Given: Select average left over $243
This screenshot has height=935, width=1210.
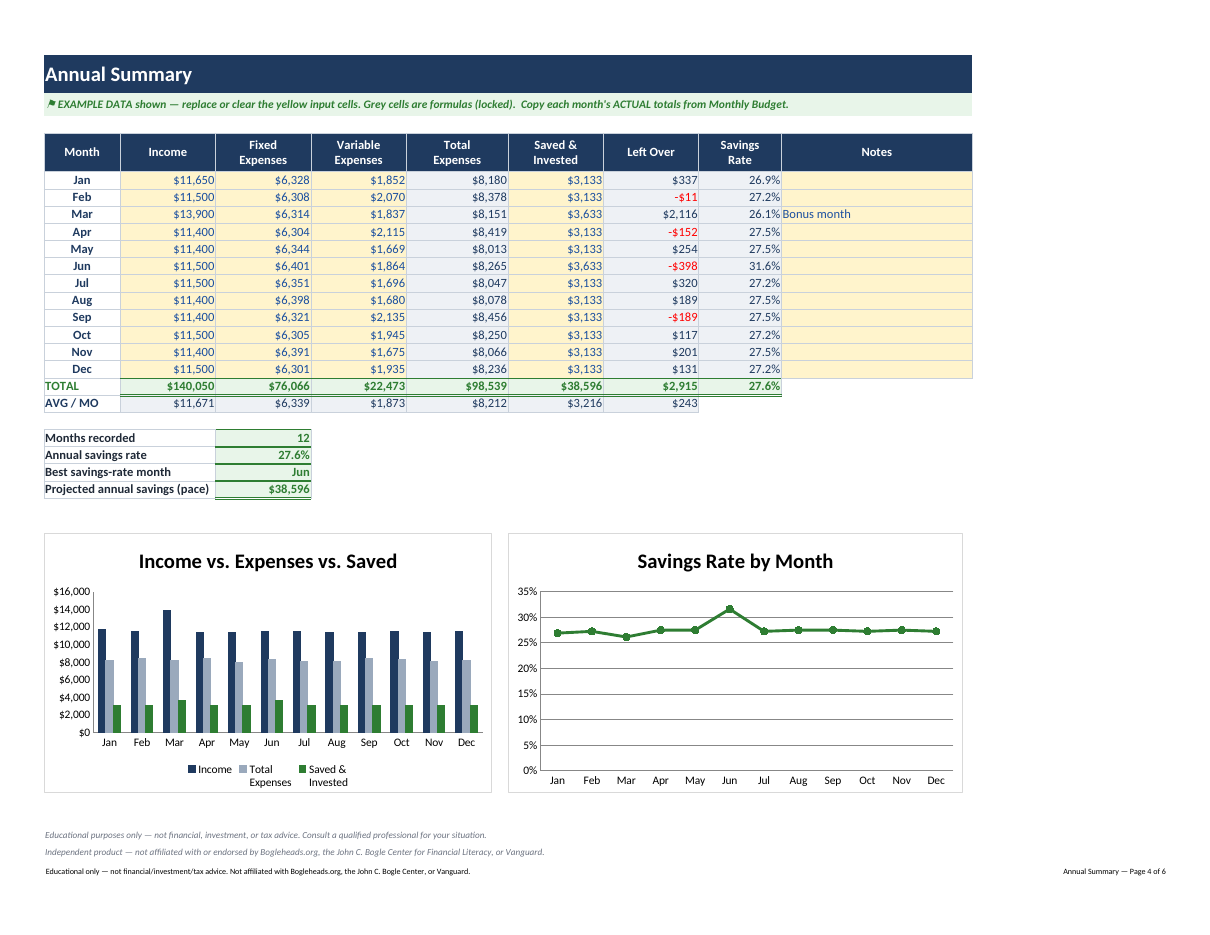Looking at the screenshot, I should tap(651, 404).
